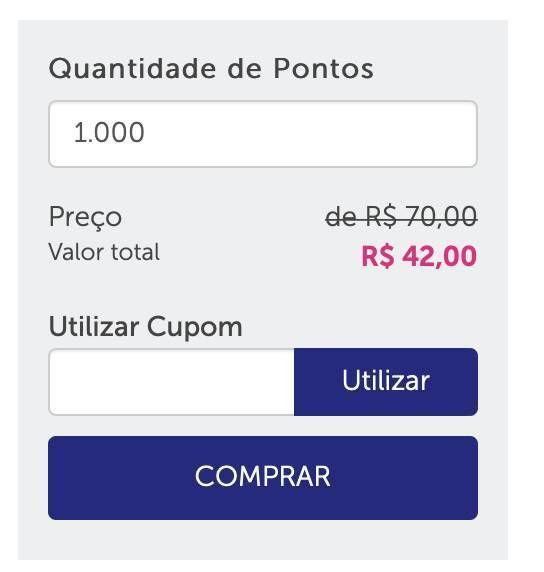
Task: Click the "70,00" number in struck price
Action: click(441, 217)
